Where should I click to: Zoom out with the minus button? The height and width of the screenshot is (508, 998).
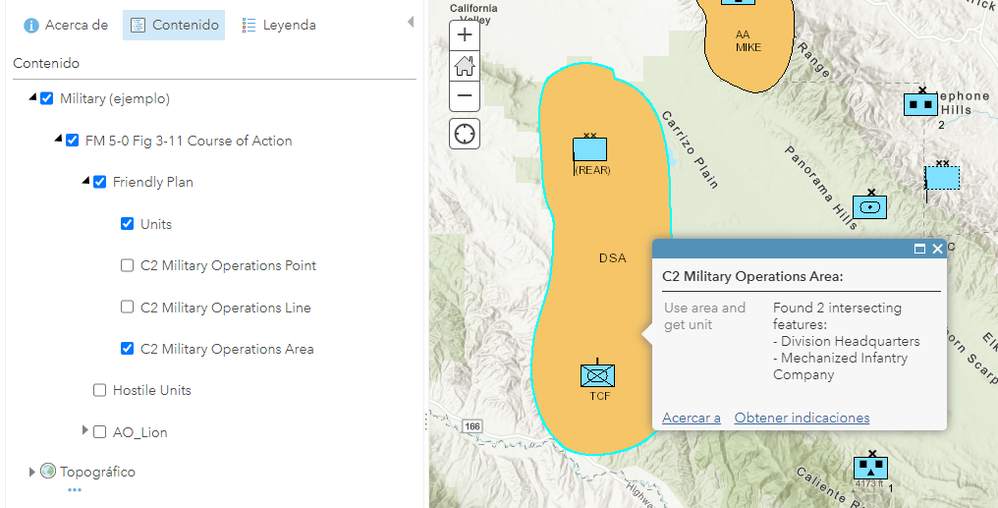pos(465,96)
